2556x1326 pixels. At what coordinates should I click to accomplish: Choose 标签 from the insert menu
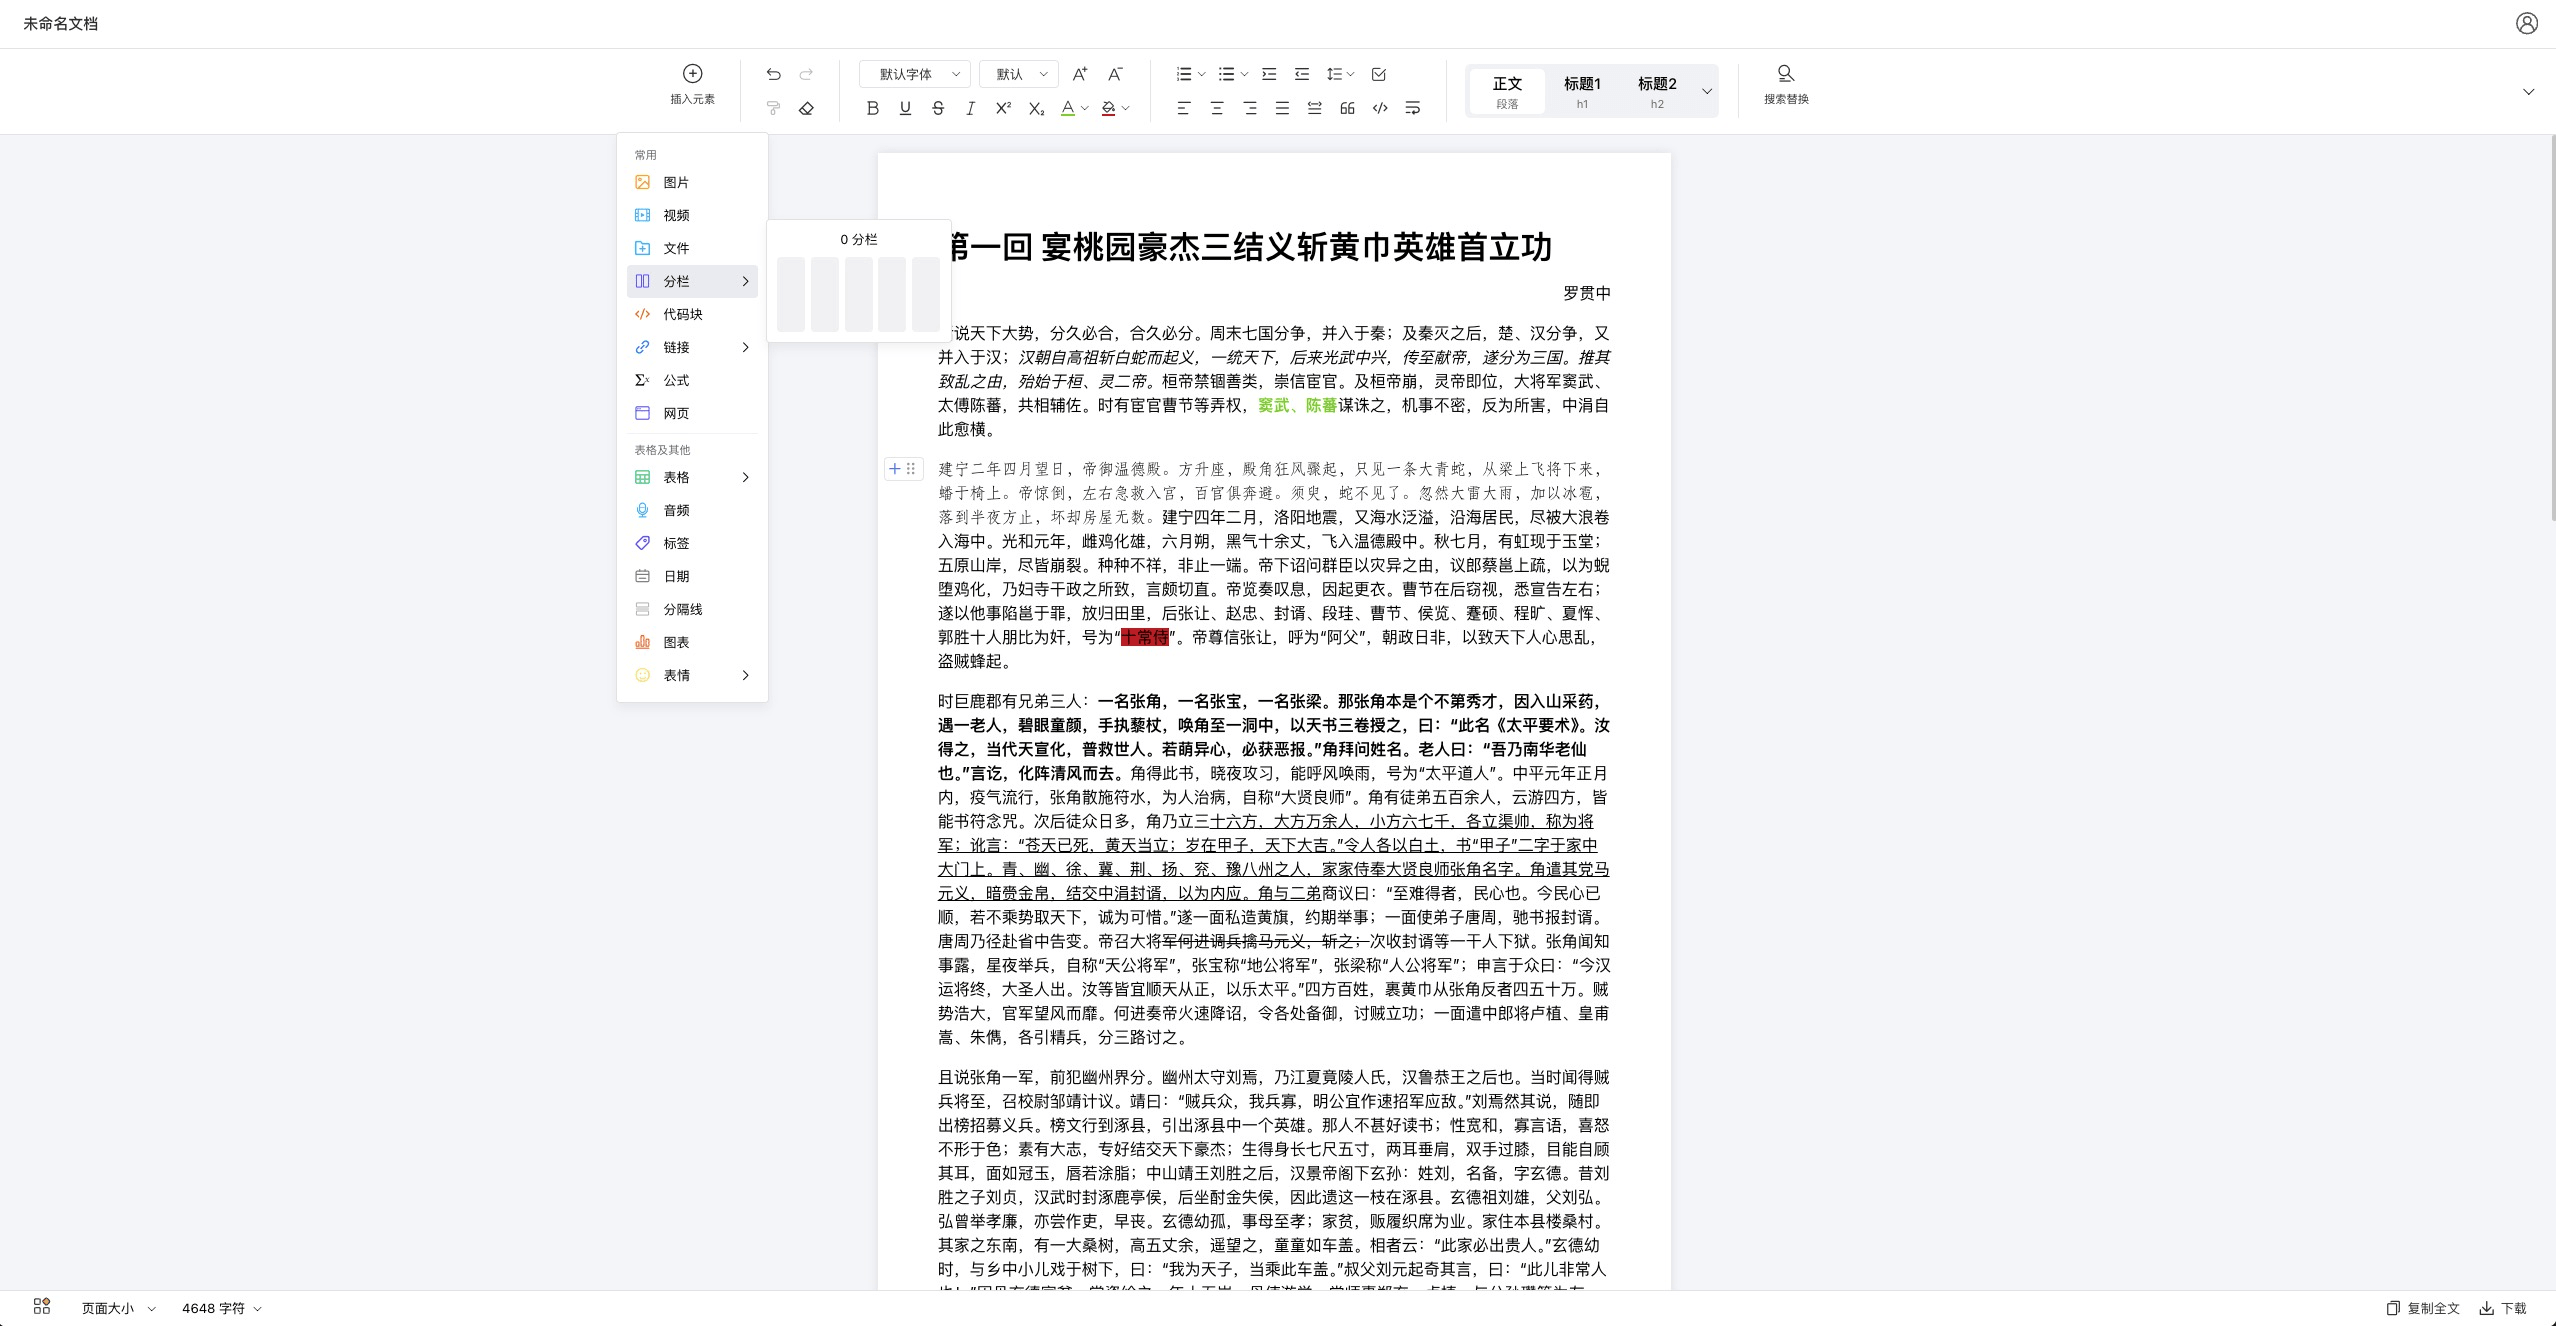coord(692,543)
